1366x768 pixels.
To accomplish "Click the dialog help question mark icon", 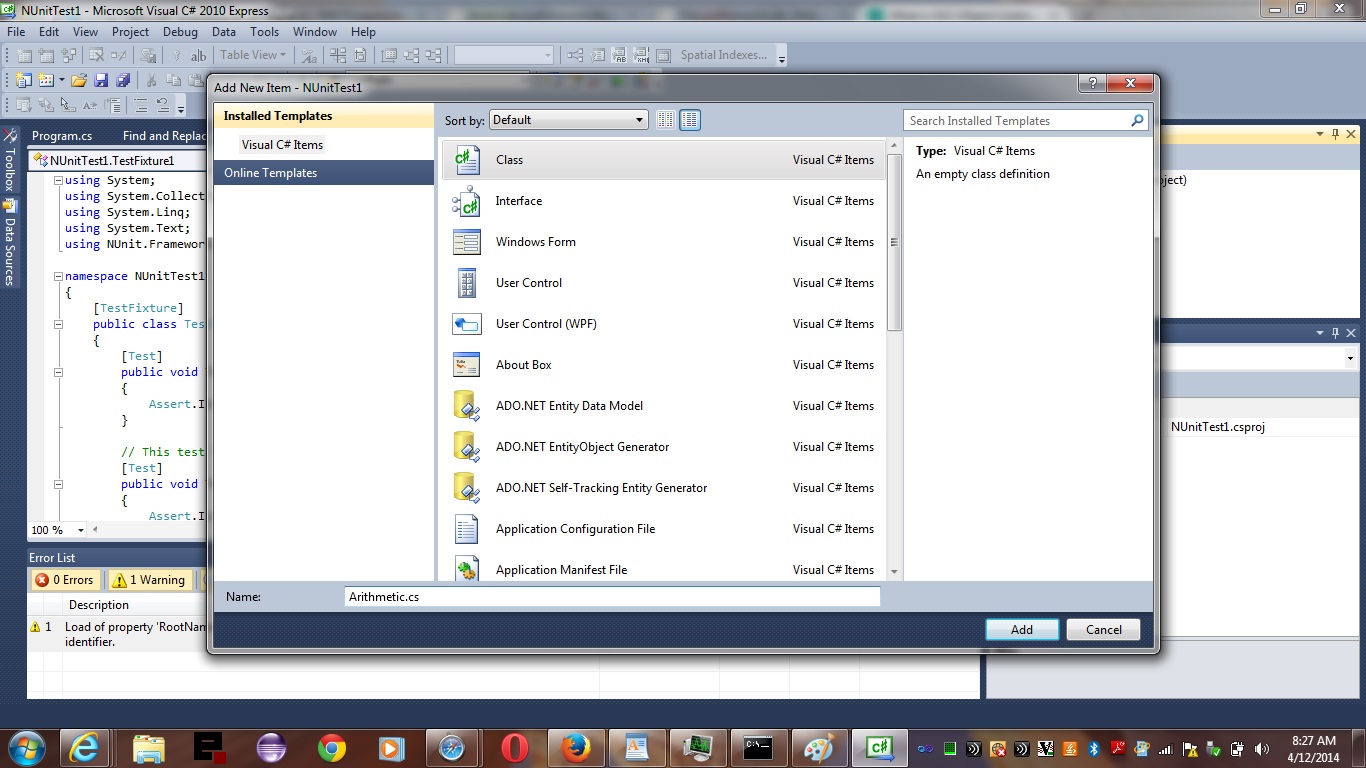I will [x=1092, y=85].
